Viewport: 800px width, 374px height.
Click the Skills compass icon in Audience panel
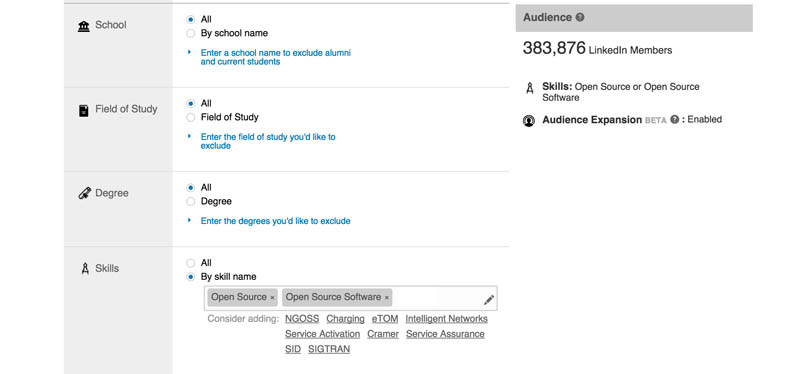(x=530, y=88)
